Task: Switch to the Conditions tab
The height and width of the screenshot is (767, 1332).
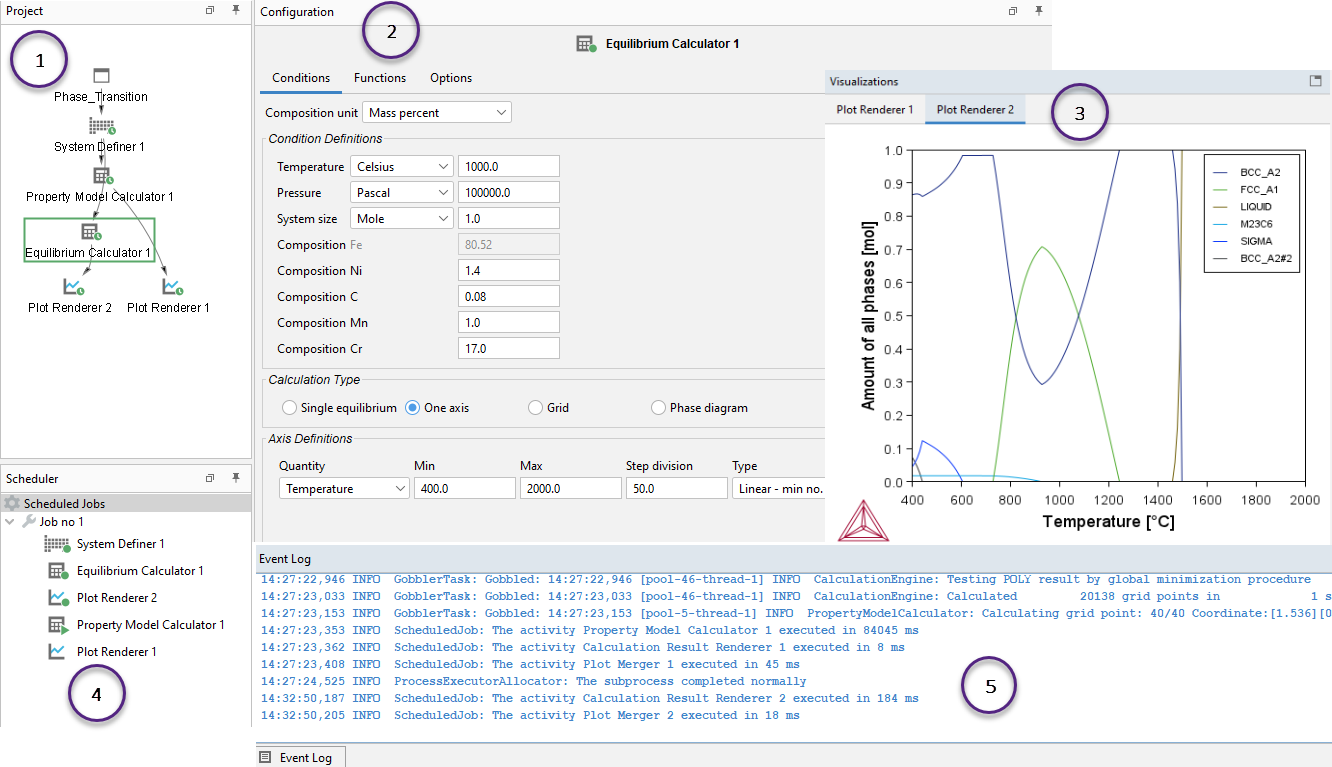Action: [301, 78]
